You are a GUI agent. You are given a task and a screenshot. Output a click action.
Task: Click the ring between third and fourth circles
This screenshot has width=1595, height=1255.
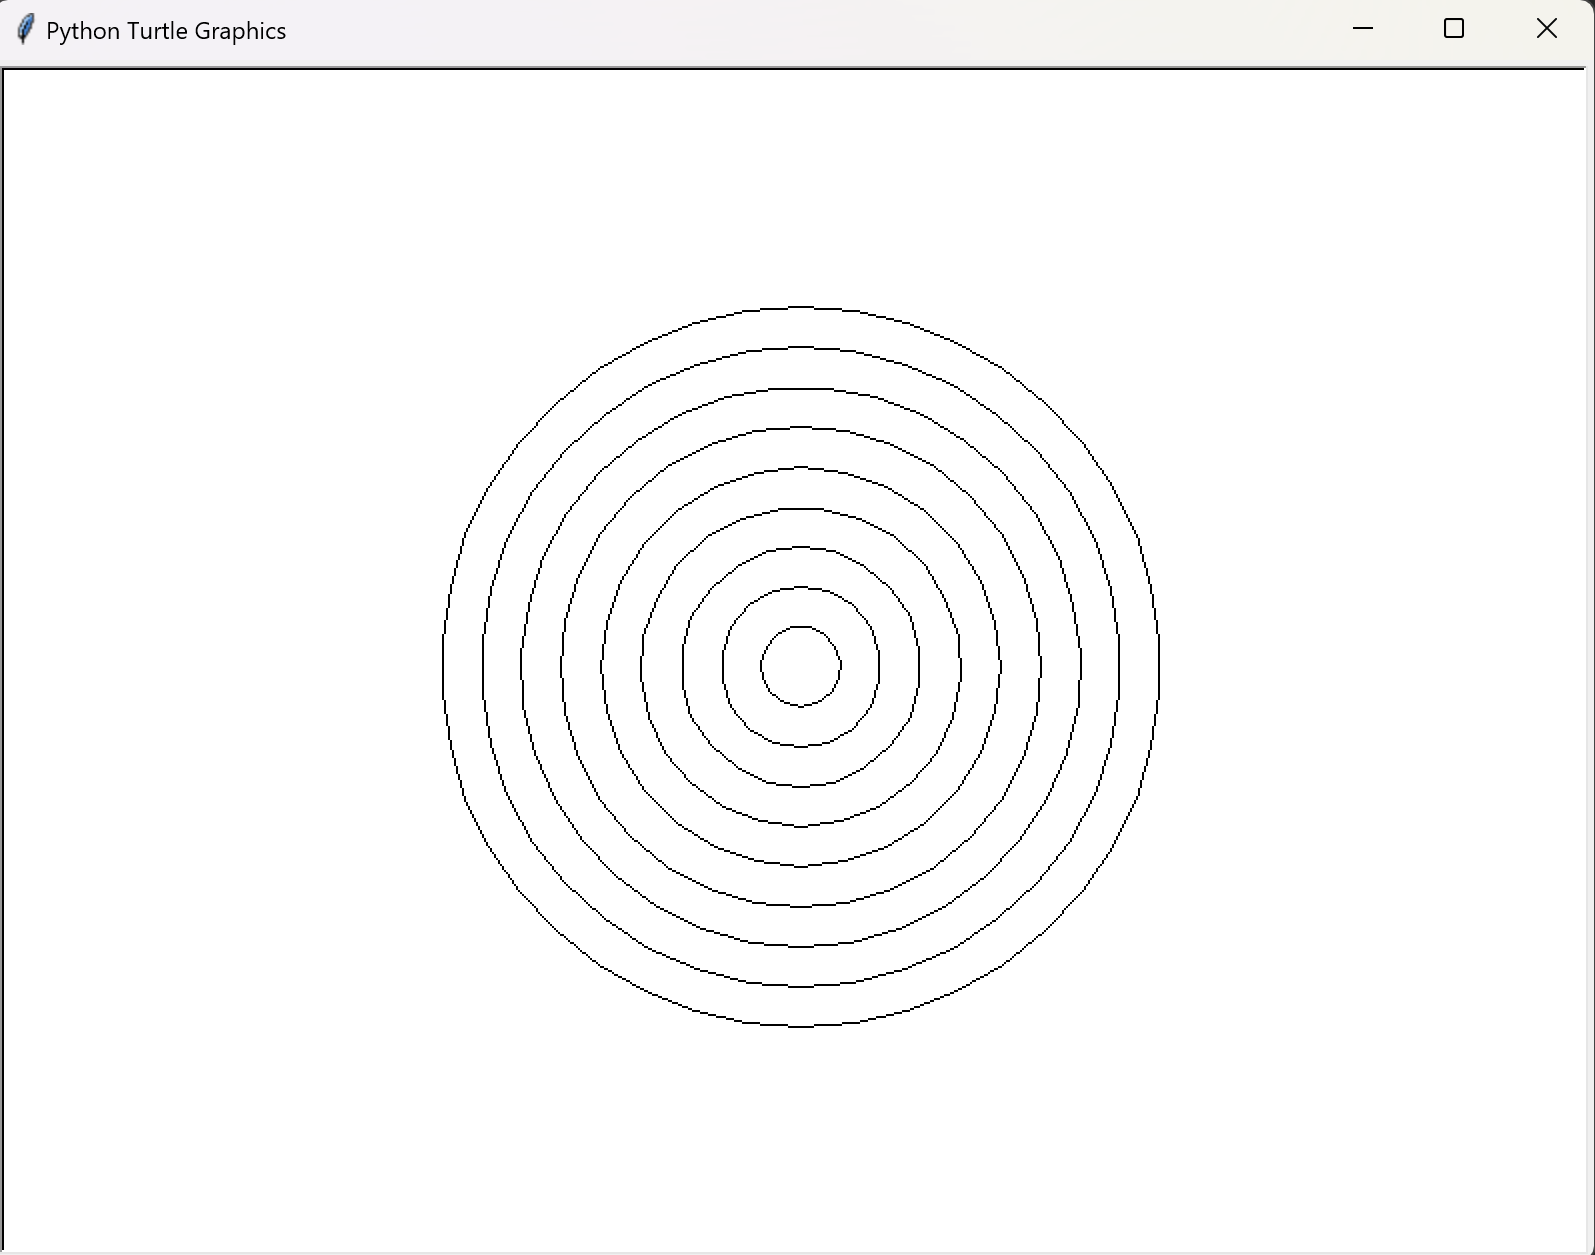tap(940, 666)
